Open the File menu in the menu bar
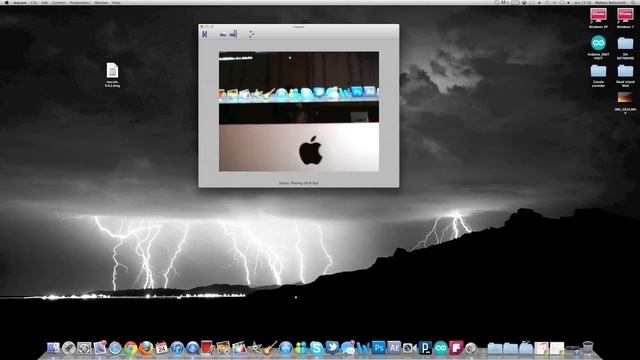640x360 pixels. 34,2
